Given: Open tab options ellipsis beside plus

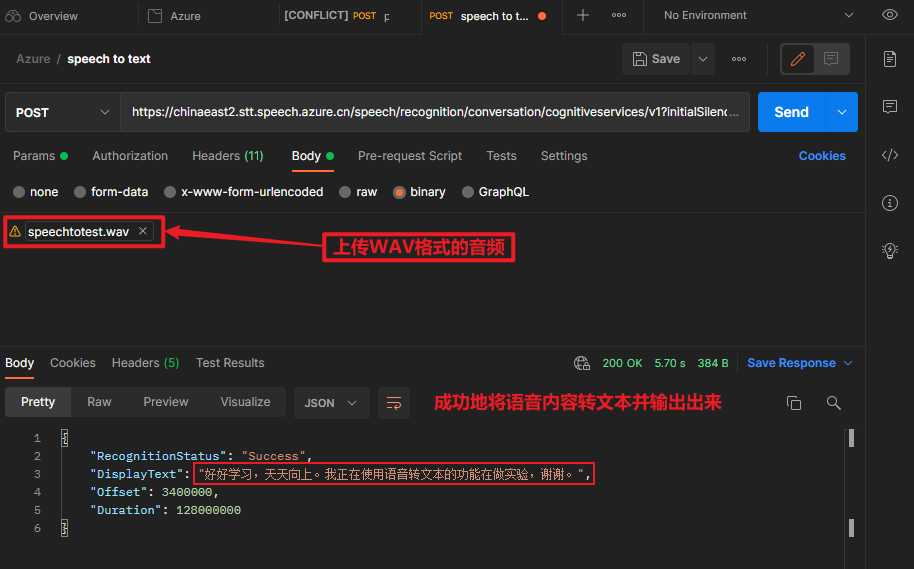Looking at the screenshot, I should point(618,15).
